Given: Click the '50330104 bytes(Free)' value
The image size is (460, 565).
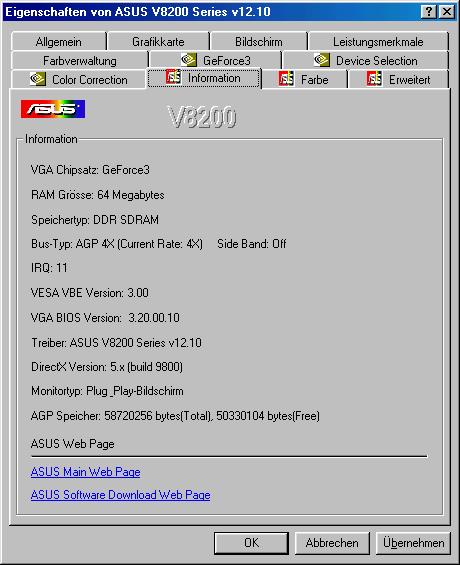Looking at the screenshot, I should [268, 416].
